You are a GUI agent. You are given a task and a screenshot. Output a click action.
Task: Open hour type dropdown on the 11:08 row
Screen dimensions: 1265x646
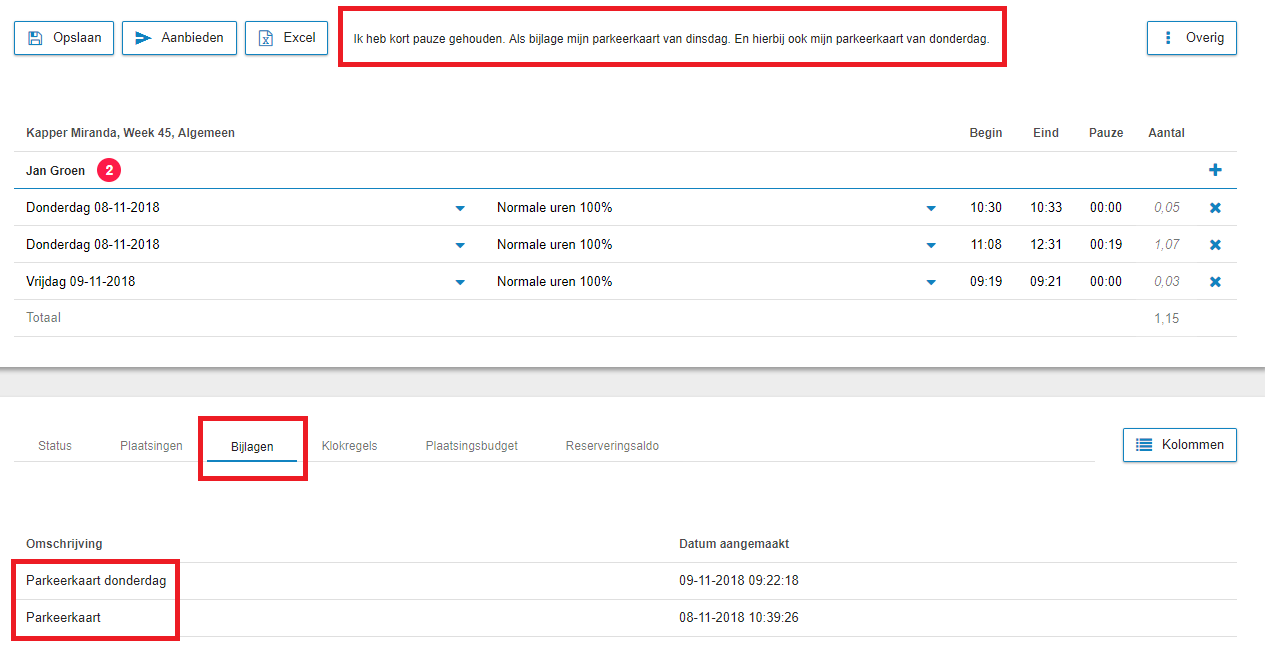pyautogui.click(x=931, y=245)
